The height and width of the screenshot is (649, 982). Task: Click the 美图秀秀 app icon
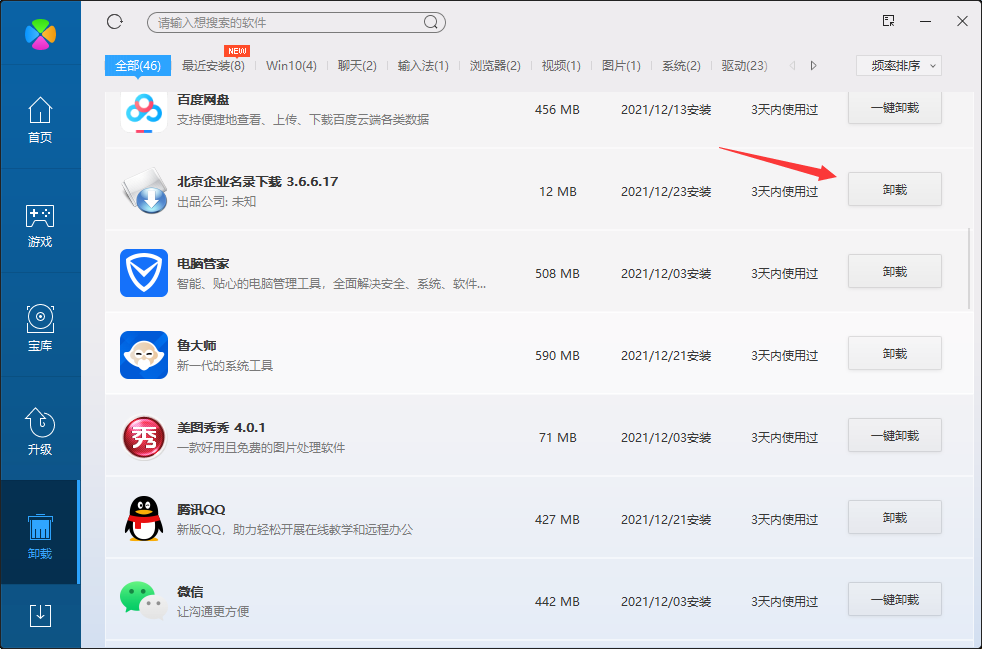(144, 437)
